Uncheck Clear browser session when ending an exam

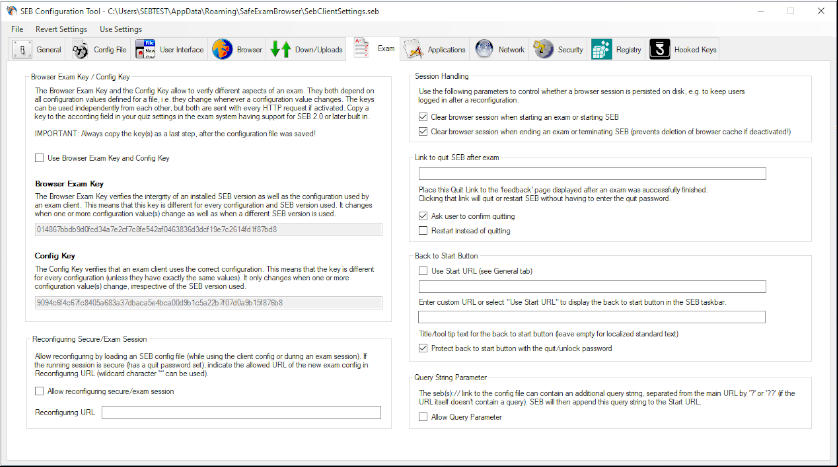pos(423,131)
